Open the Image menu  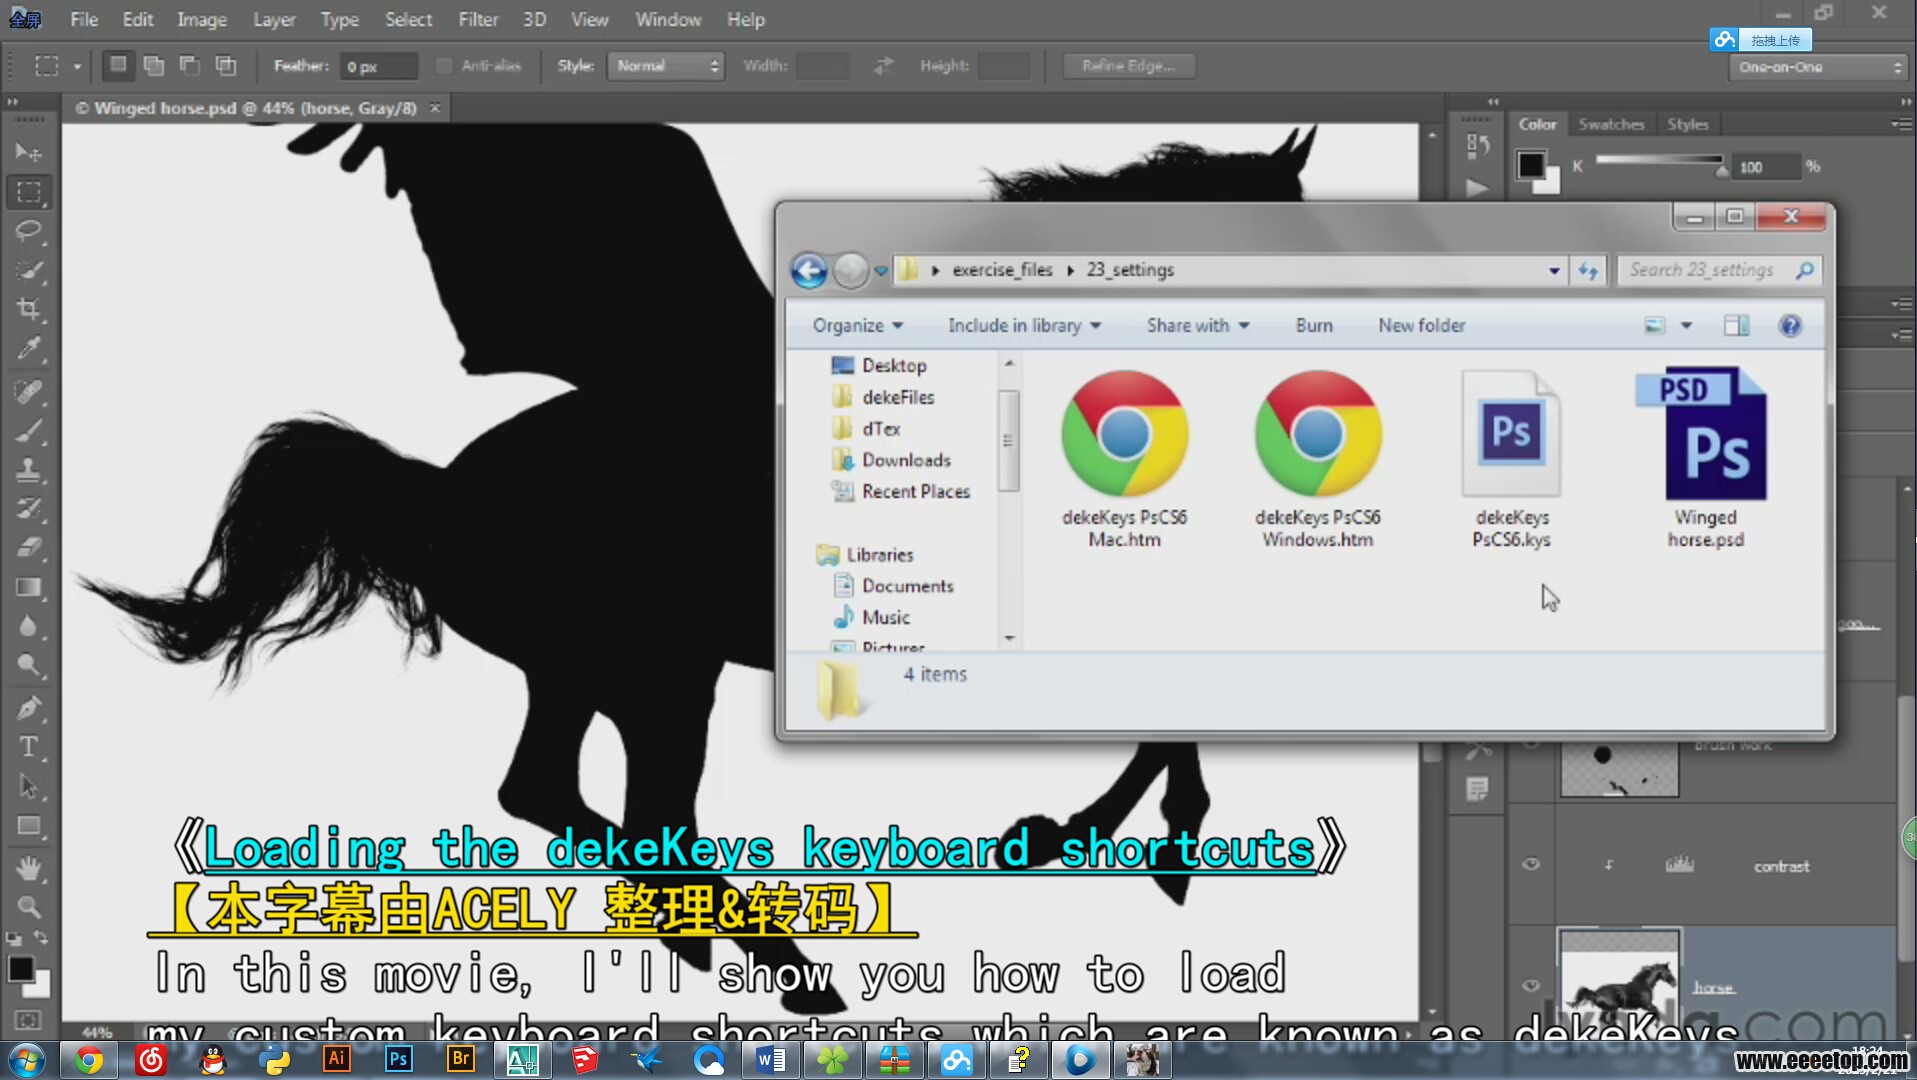point(202,19)
